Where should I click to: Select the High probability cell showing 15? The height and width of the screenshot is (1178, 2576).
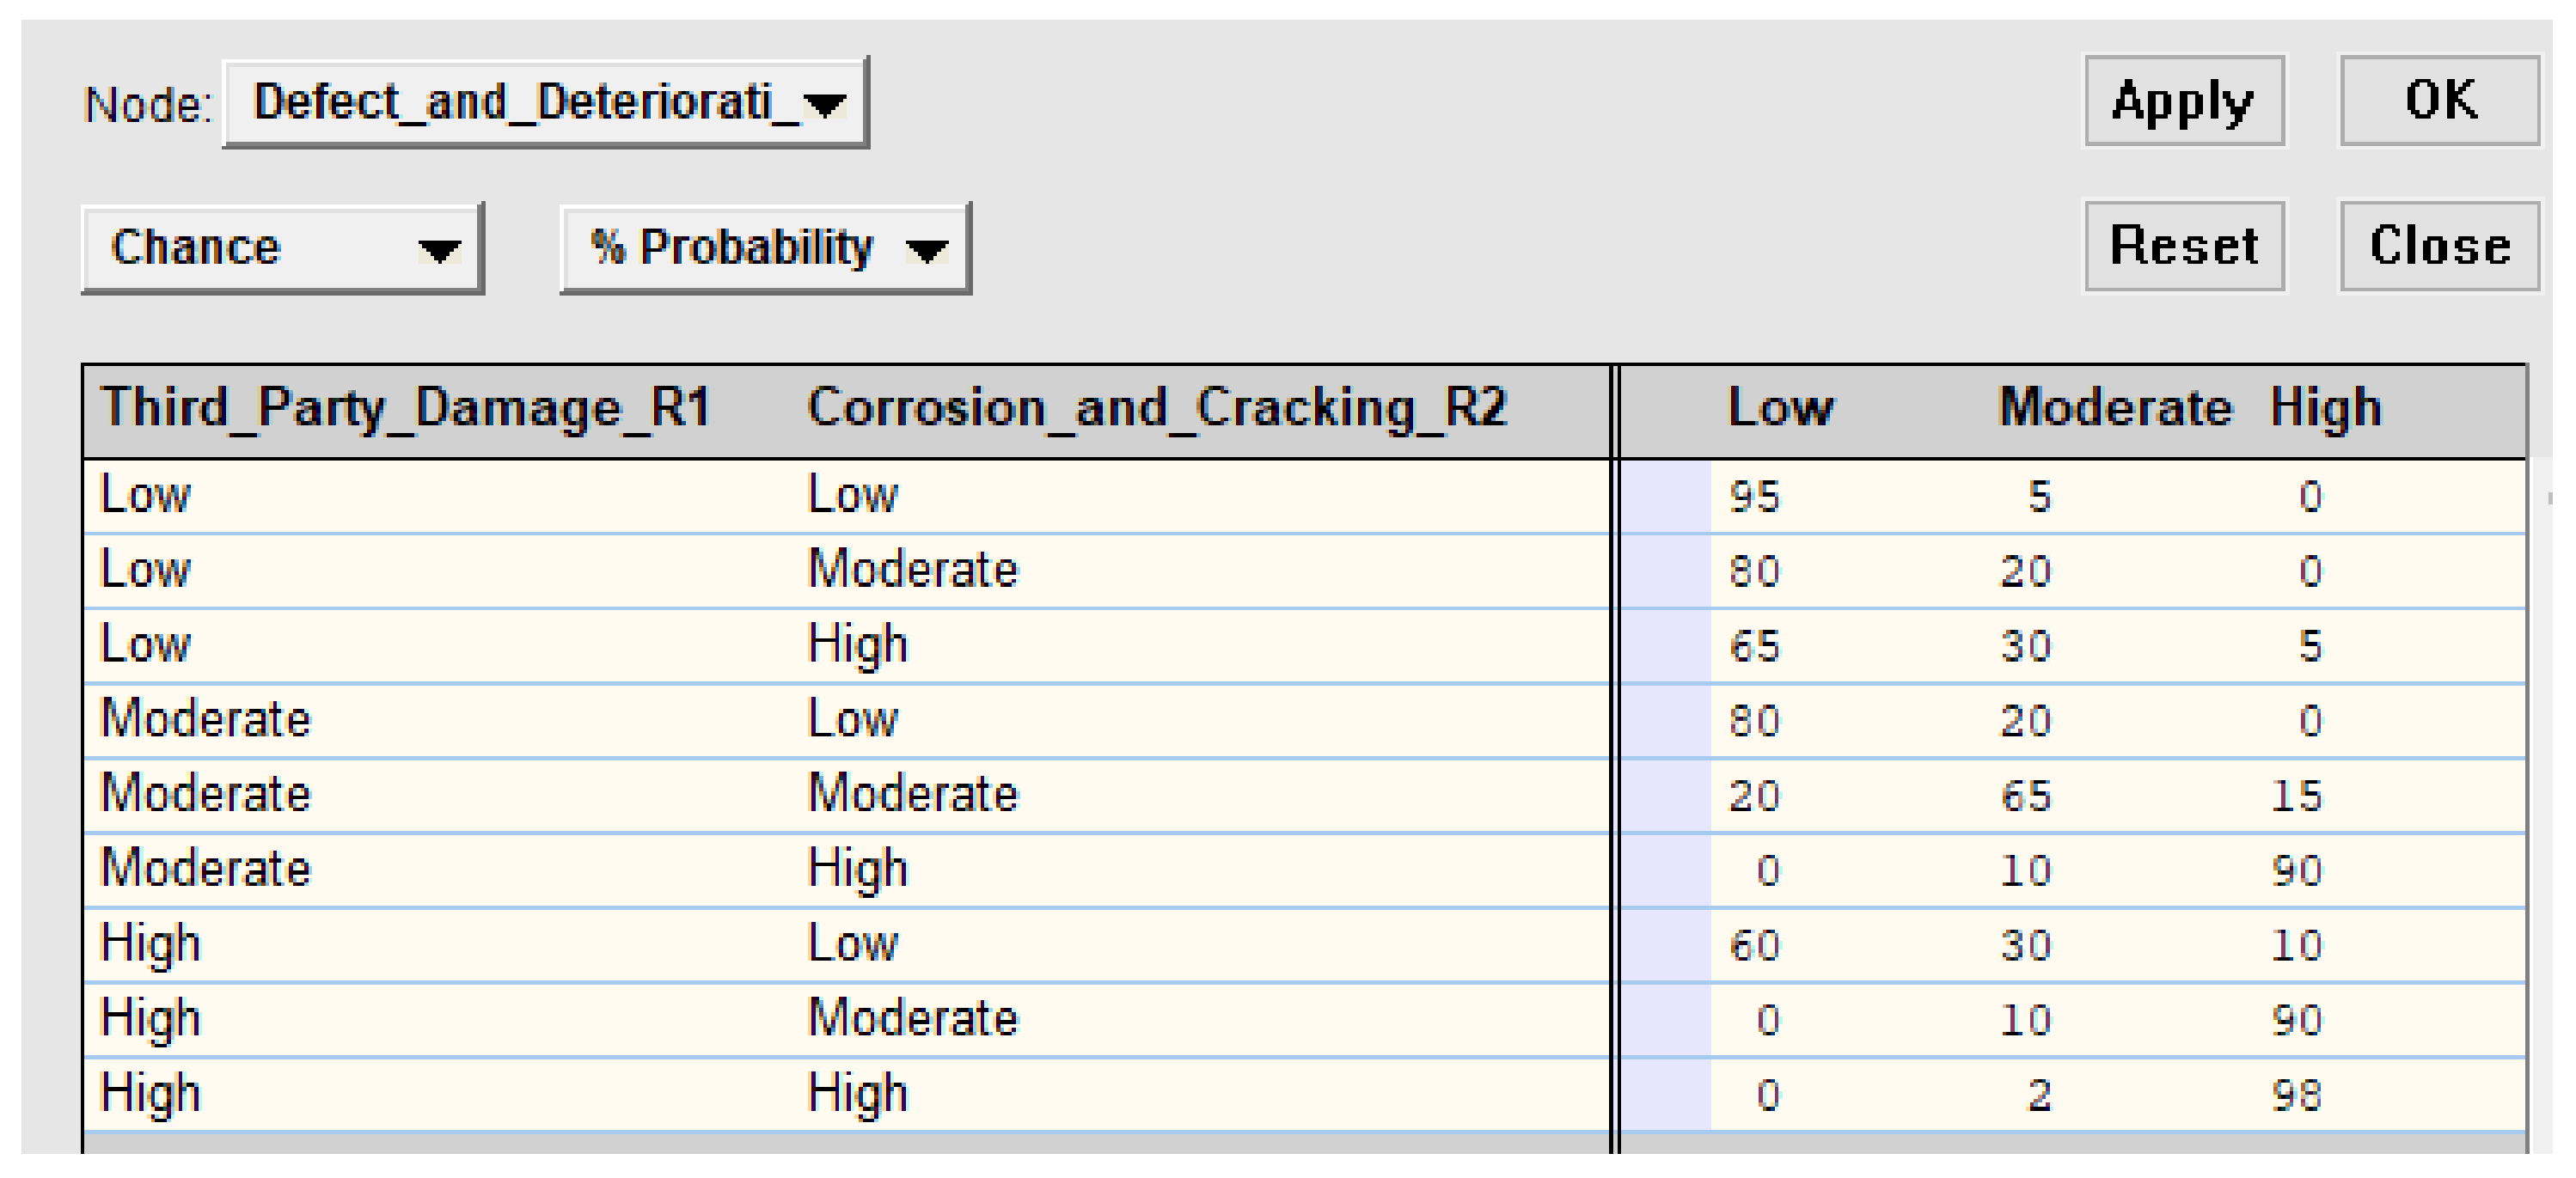(2296, 796)
